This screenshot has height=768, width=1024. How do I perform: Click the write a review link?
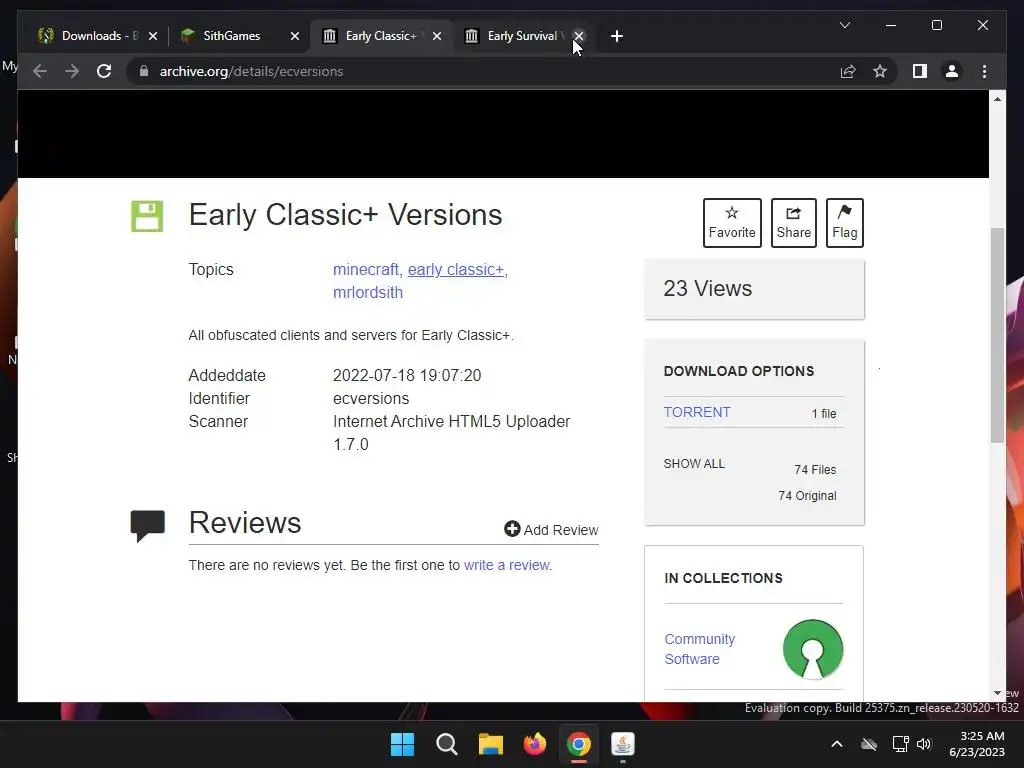click(507, 565)
